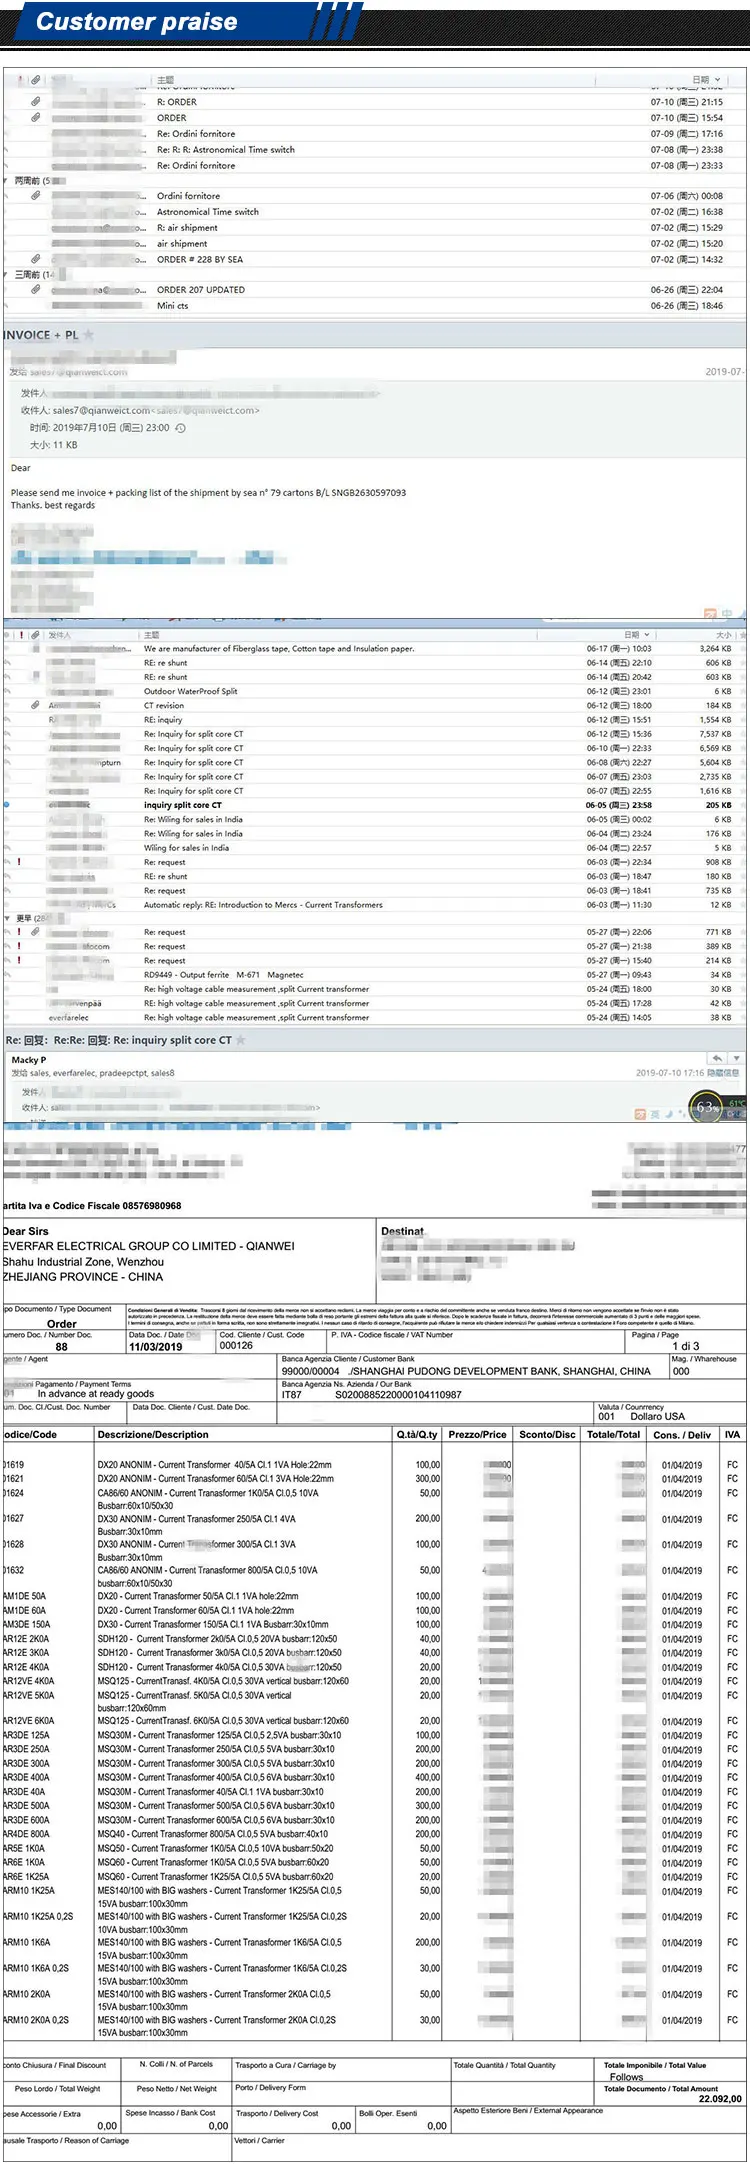The height and width of the screenshot is (2164, 750).
Task: Click the invoice total amount 22.092,00
Action: tap(720, 2098)
